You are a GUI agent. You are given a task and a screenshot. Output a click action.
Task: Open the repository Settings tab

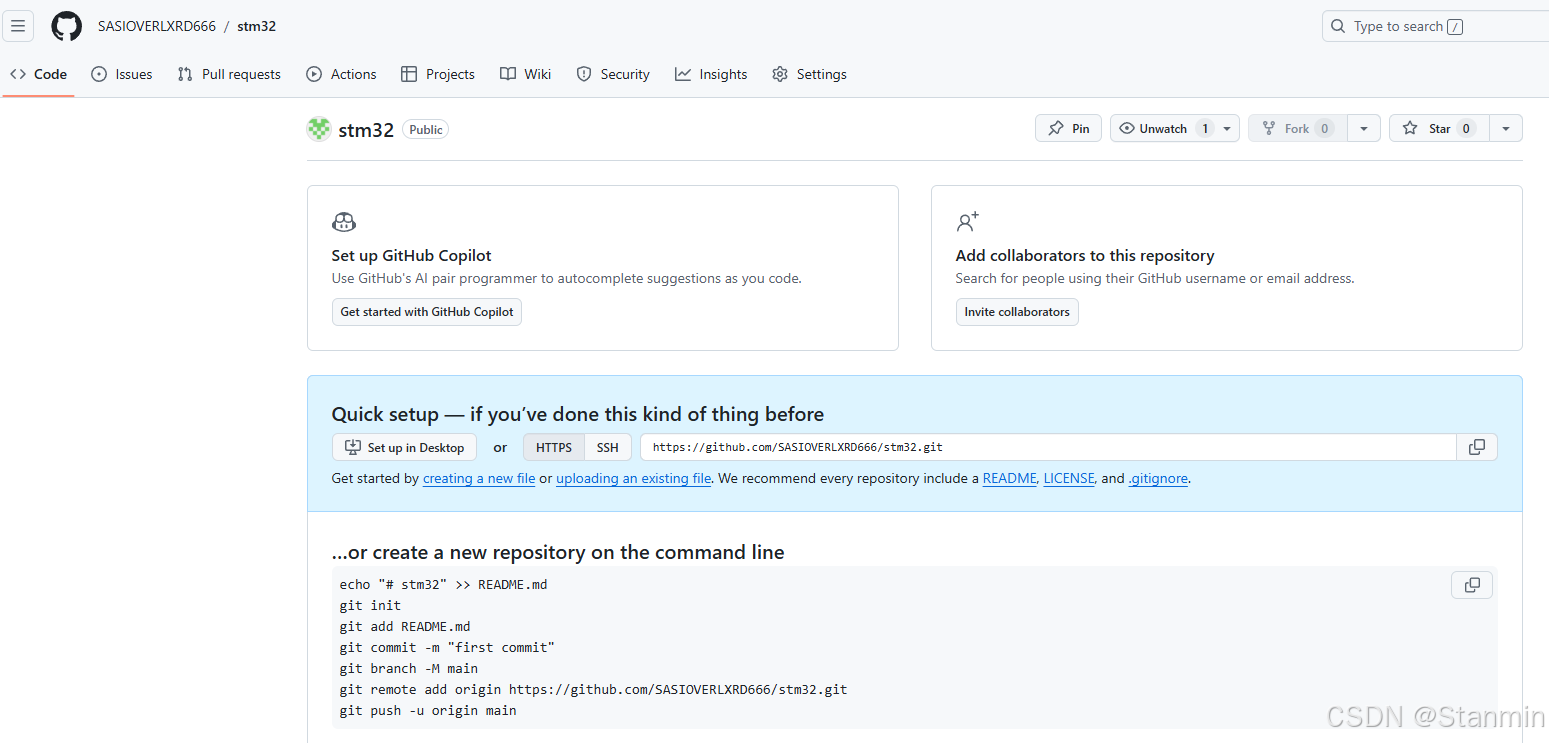(810, 74)
